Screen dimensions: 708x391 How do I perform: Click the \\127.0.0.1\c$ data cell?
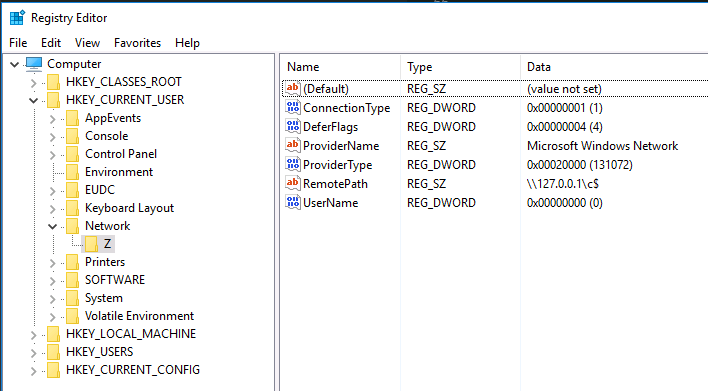click(x=563, y=184)
